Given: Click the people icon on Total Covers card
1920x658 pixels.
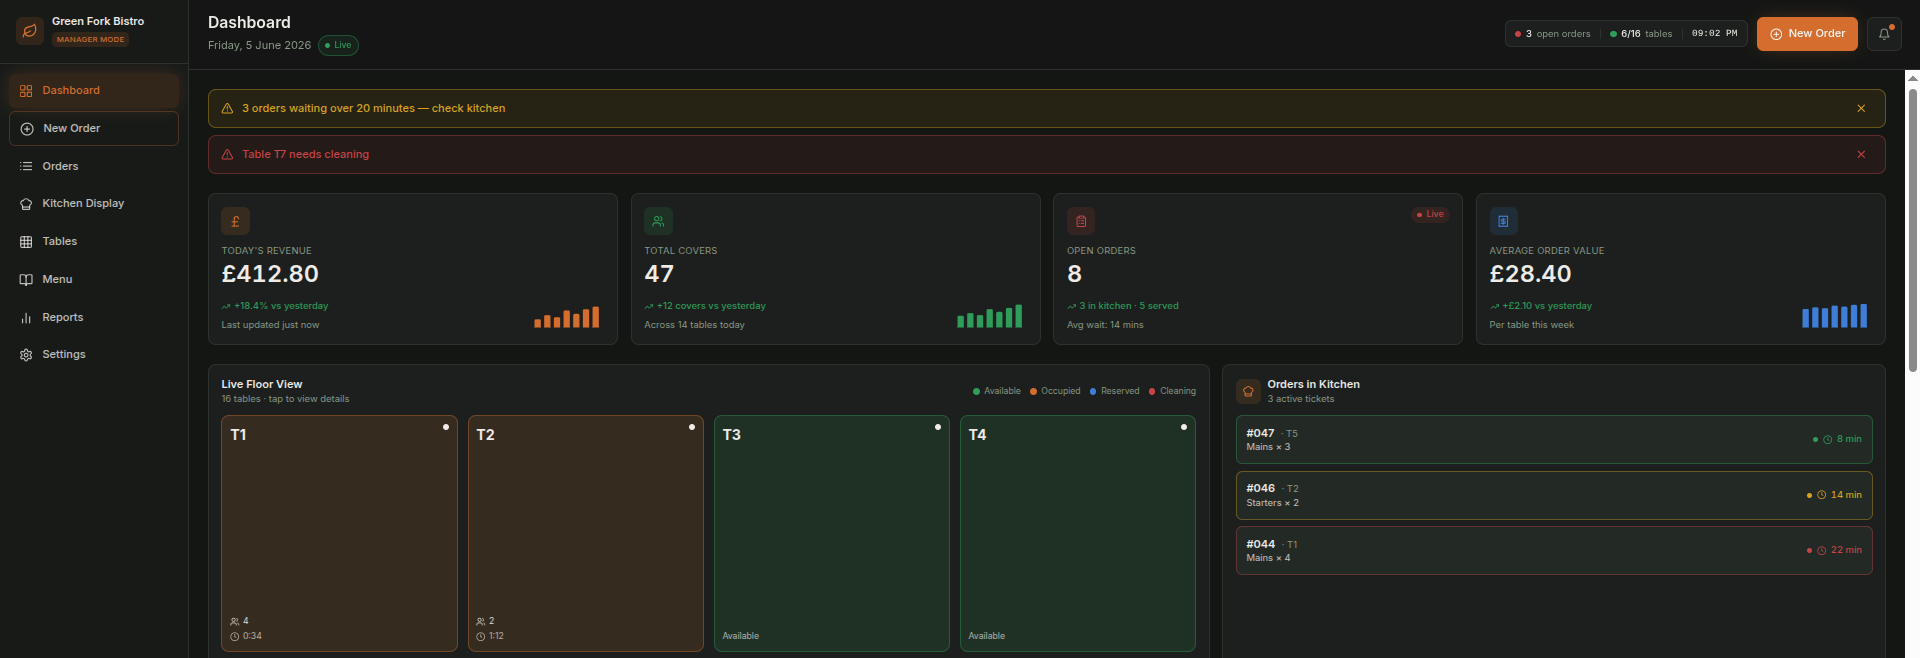Looking at the screenshot, I should pos(658,221).
